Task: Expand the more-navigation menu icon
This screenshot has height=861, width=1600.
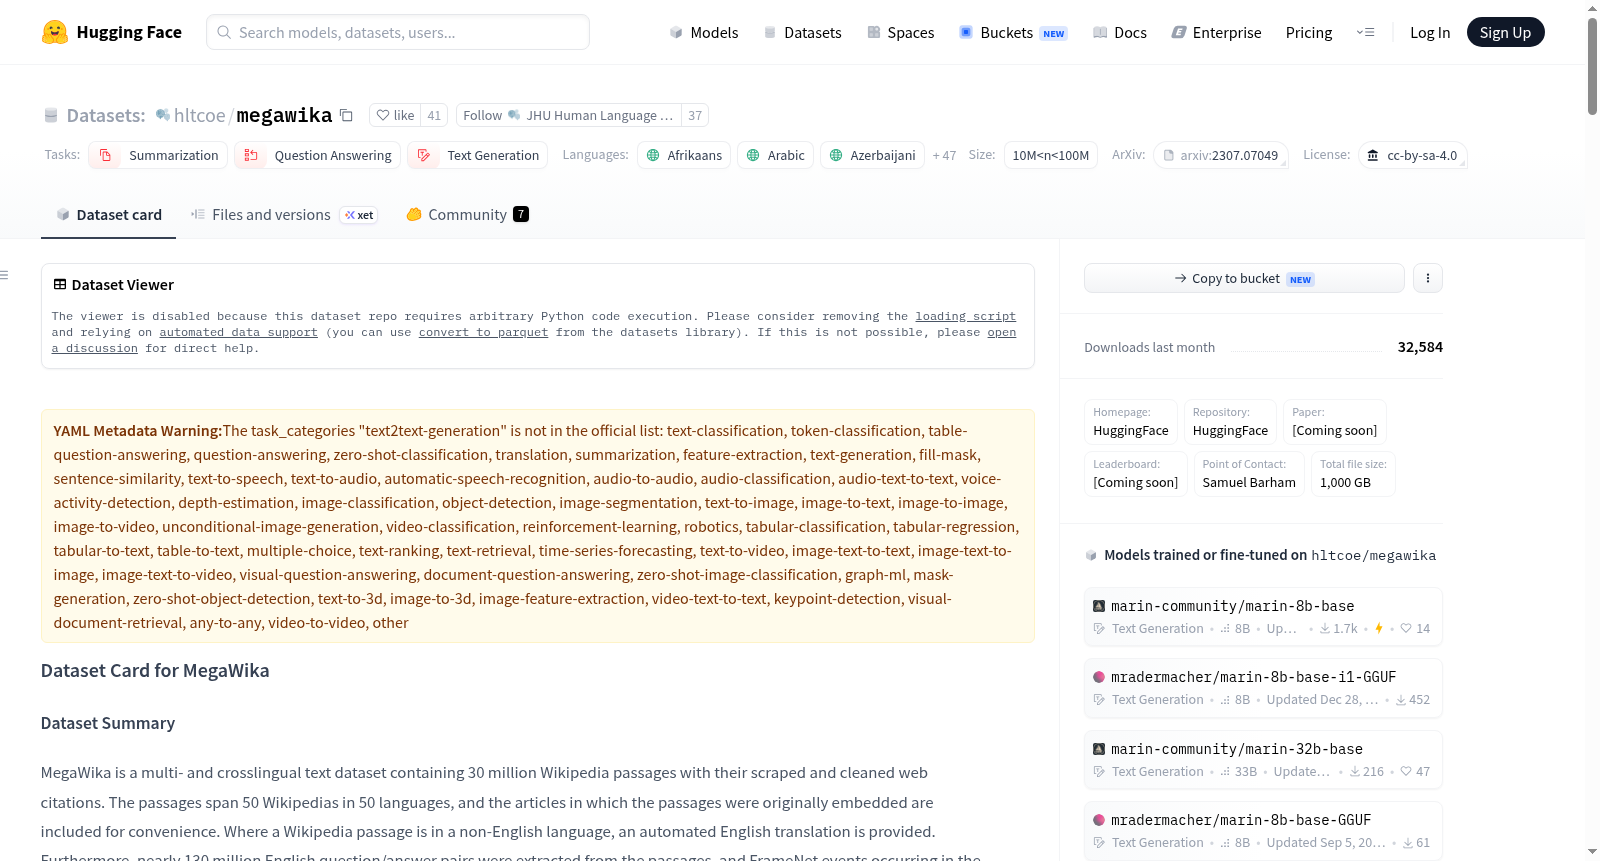Action: (x=1365, y=32)
